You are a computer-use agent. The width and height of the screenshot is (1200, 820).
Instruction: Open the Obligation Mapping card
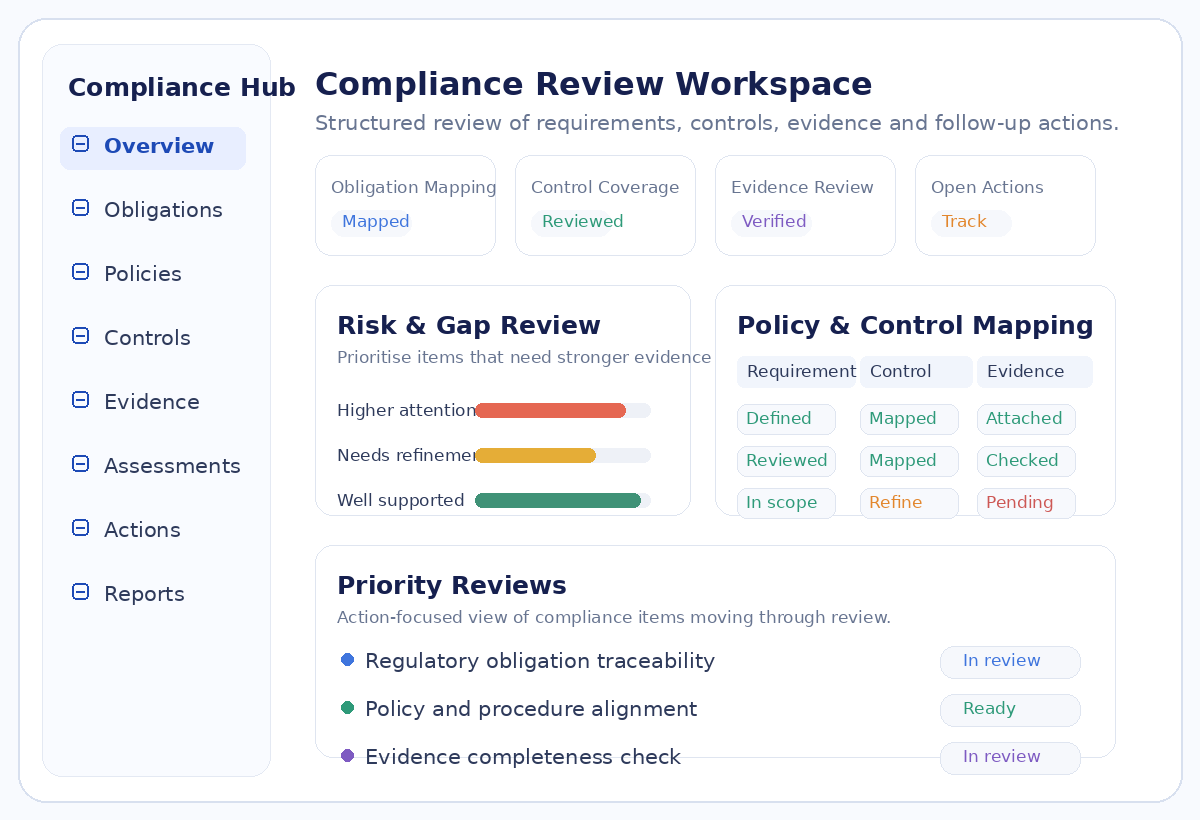click(405, 205)
